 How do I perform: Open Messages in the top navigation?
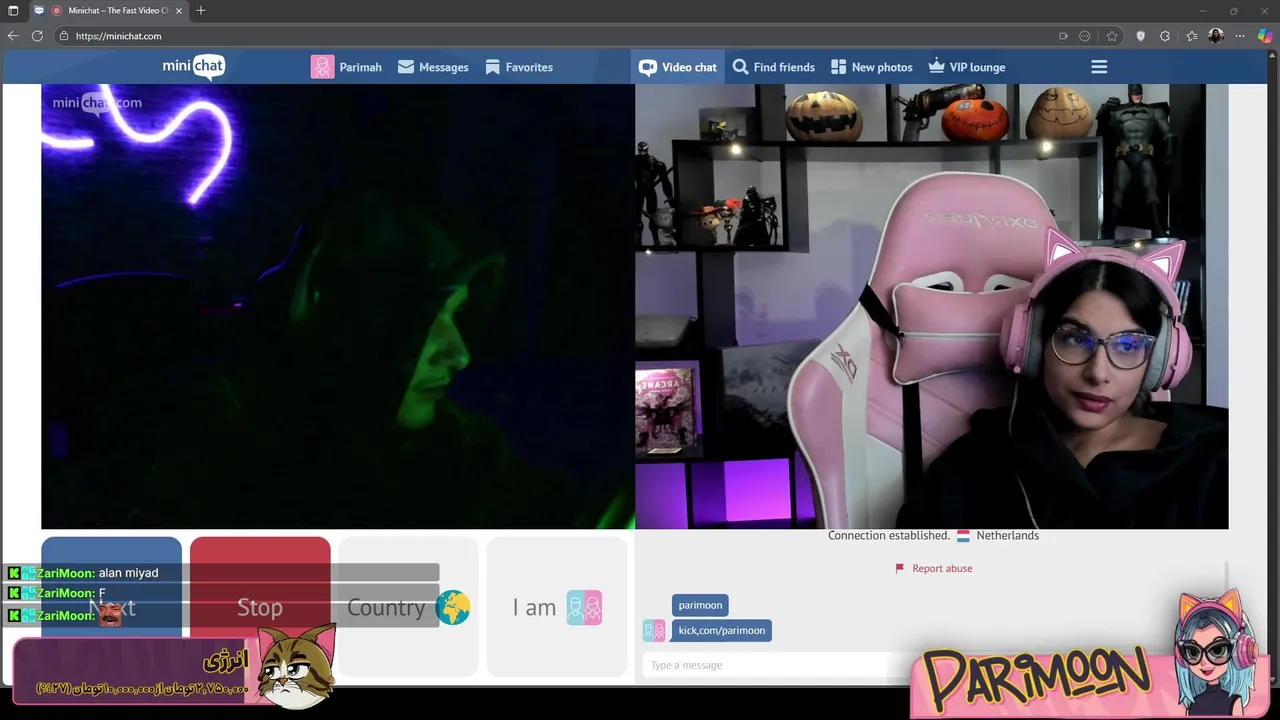click(x=433, y=67)
